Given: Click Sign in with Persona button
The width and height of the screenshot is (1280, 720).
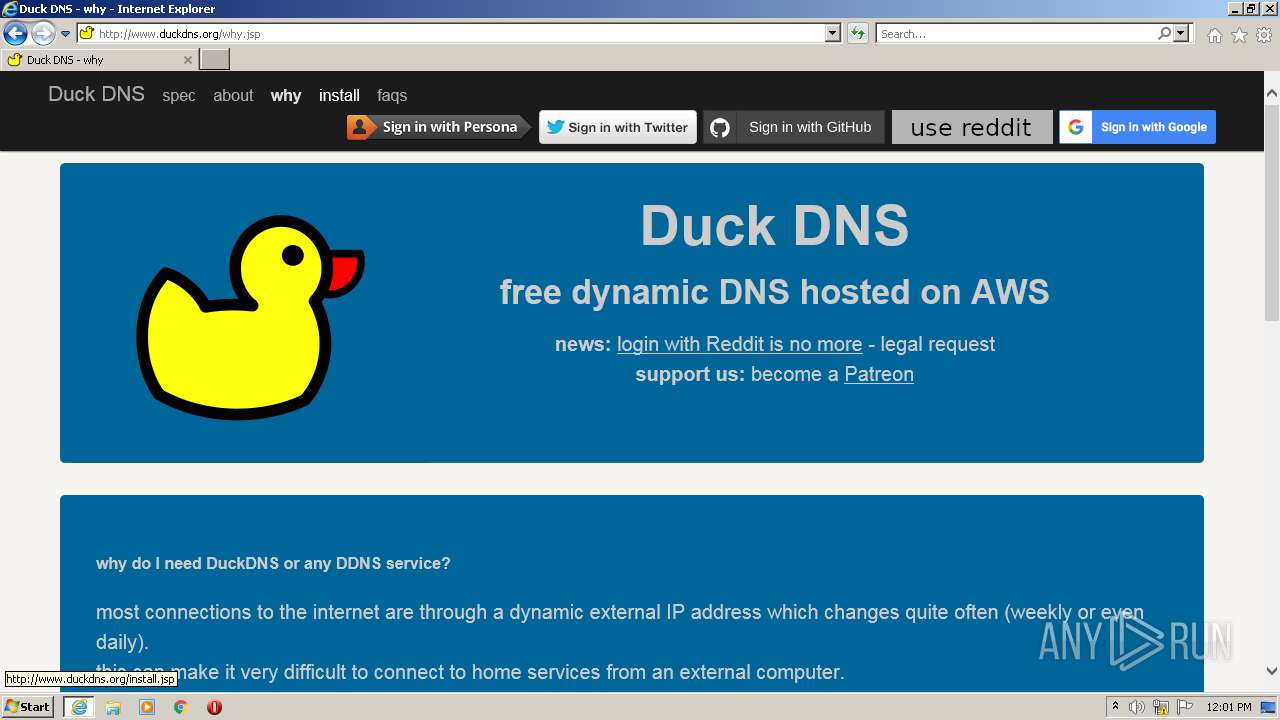Looking at the screenshot, I should click(x=439, y=127).
